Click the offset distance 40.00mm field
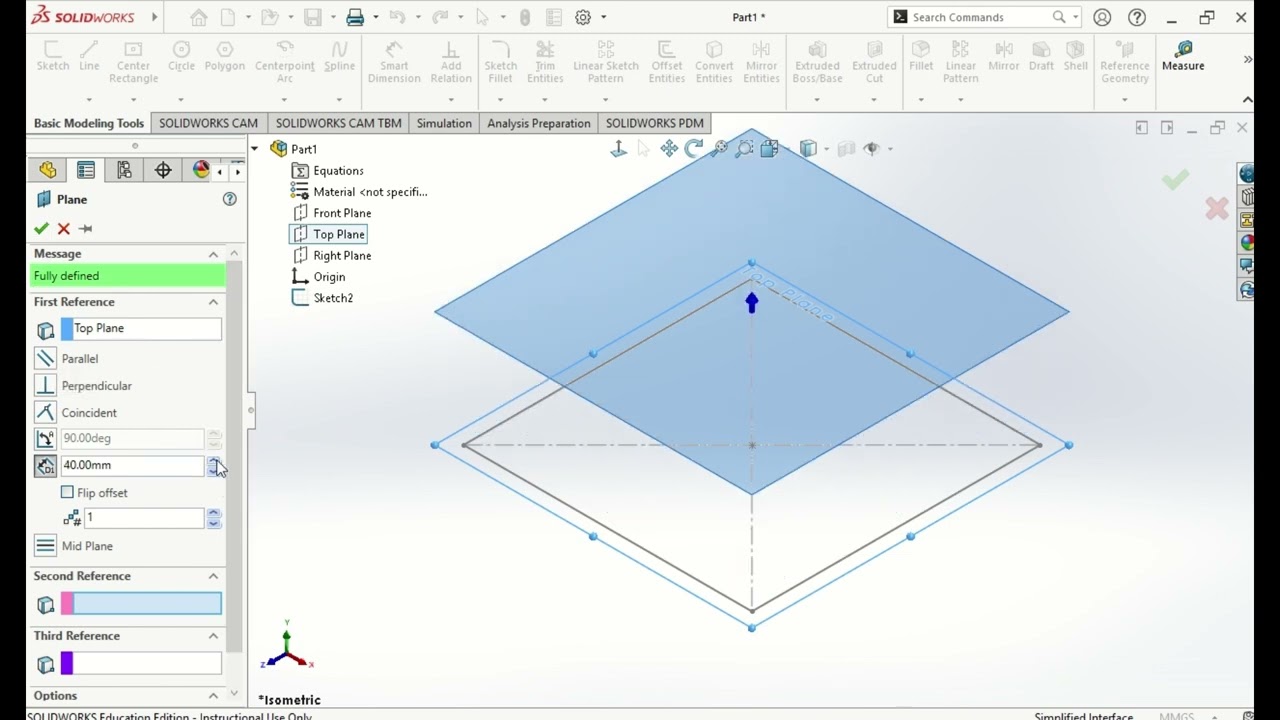The width and height of the screenshot is (1280, 720). click(x=132, y=465)
